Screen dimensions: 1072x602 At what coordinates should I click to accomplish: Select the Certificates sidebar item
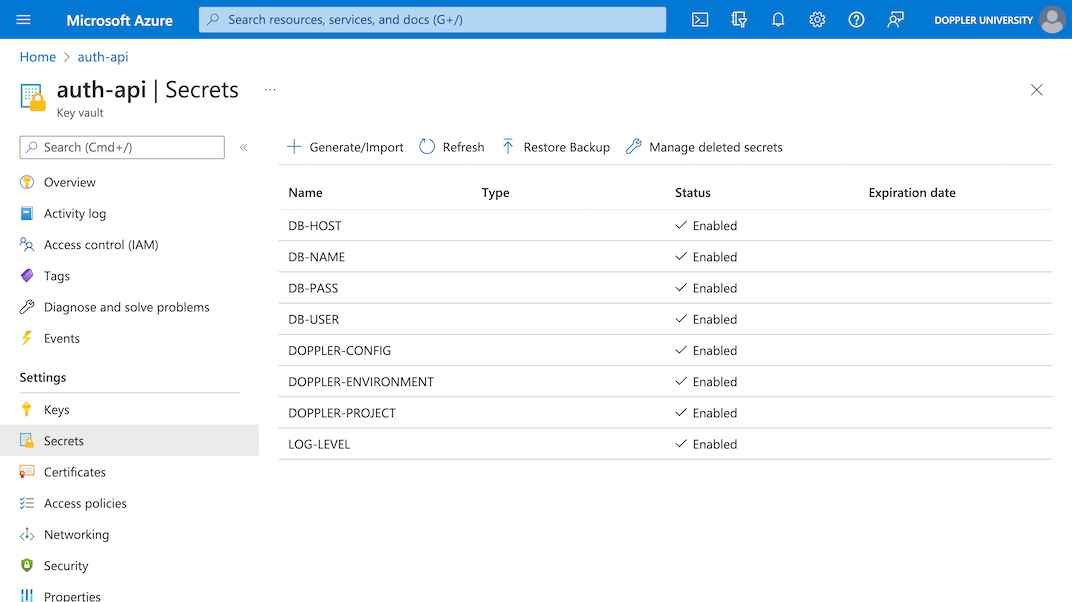(x=75, y=471)
